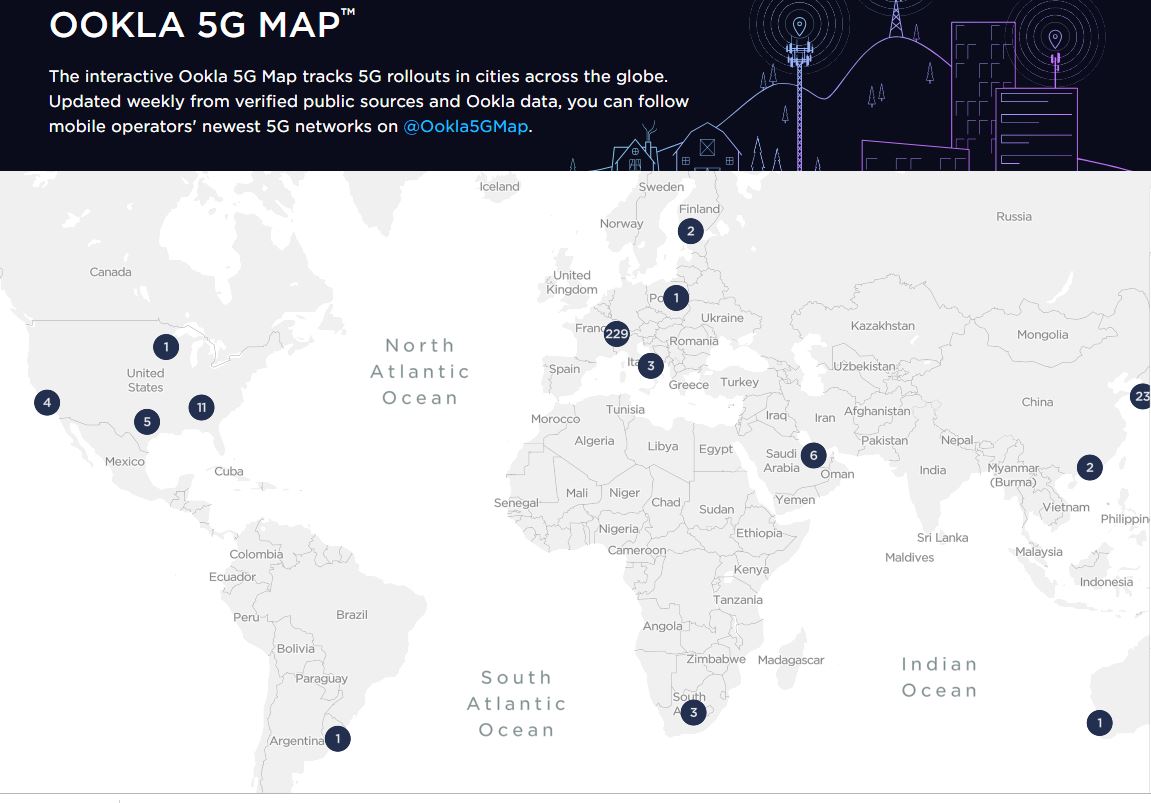Screen dimensions: 1151x803
Task: Click the Sri Lanka label
Action: [x=943, y=538]
